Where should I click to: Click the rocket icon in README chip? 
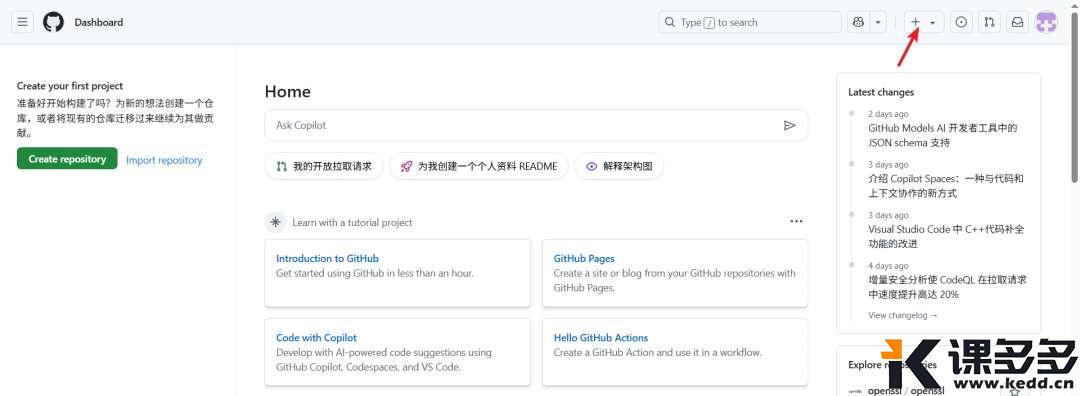pos(406,166)
